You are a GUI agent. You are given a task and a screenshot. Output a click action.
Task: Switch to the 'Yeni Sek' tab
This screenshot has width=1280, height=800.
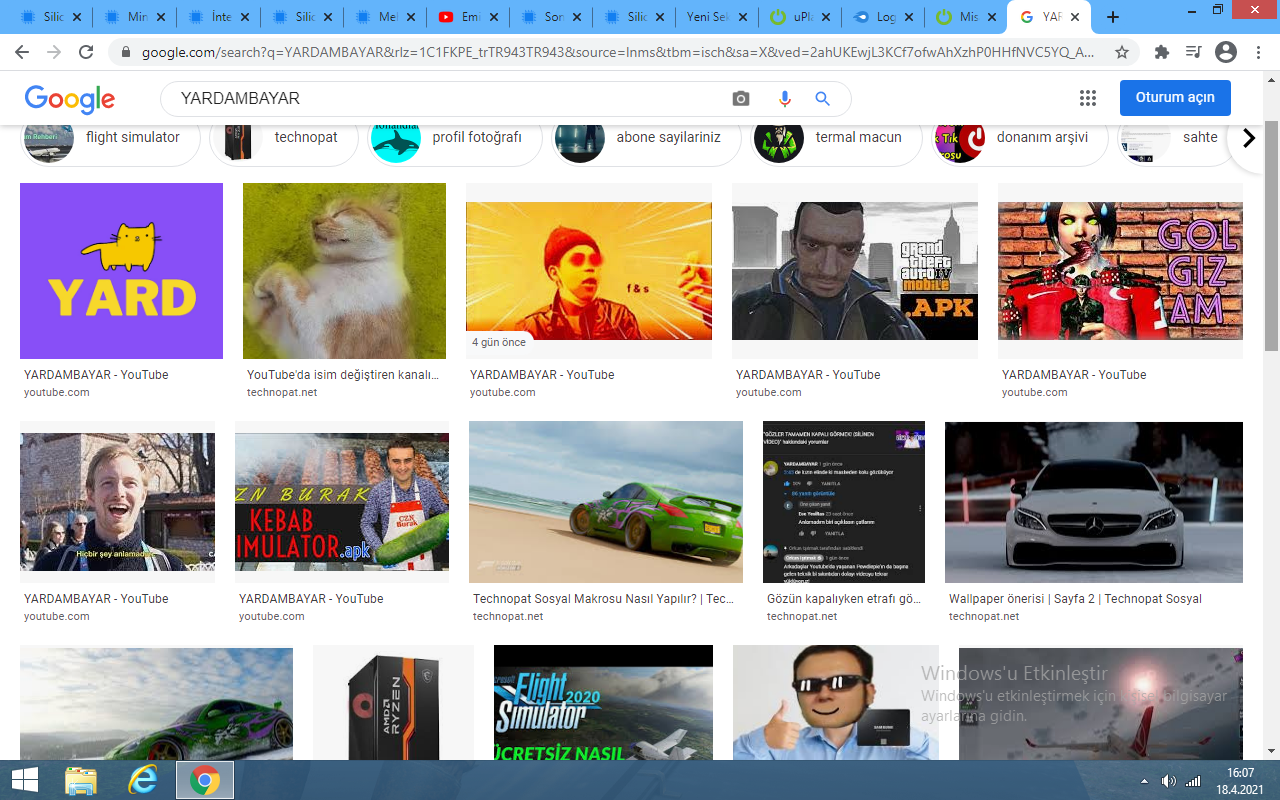[714, 17]
